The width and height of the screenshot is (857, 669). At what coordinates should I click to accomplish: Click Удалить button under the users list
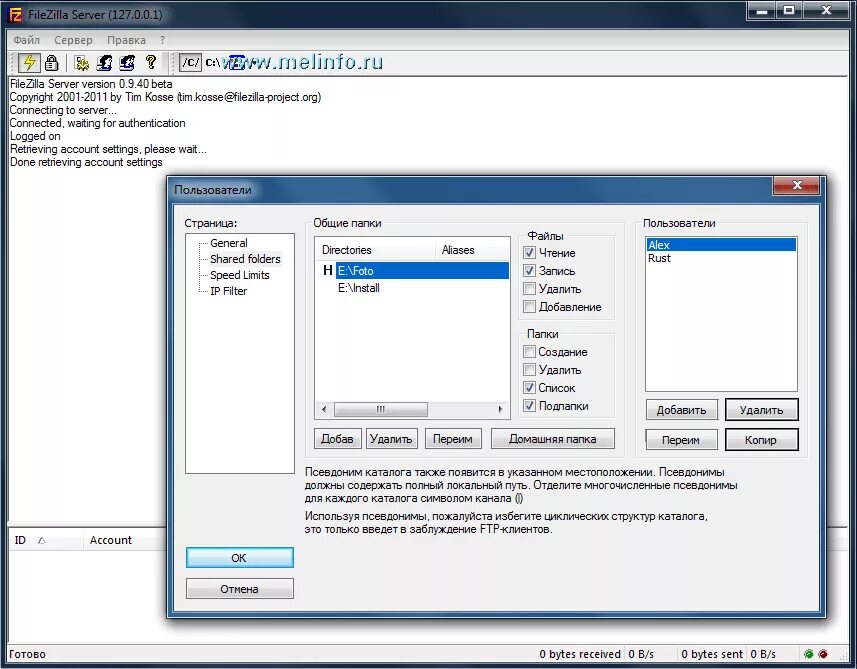[761, 410]
